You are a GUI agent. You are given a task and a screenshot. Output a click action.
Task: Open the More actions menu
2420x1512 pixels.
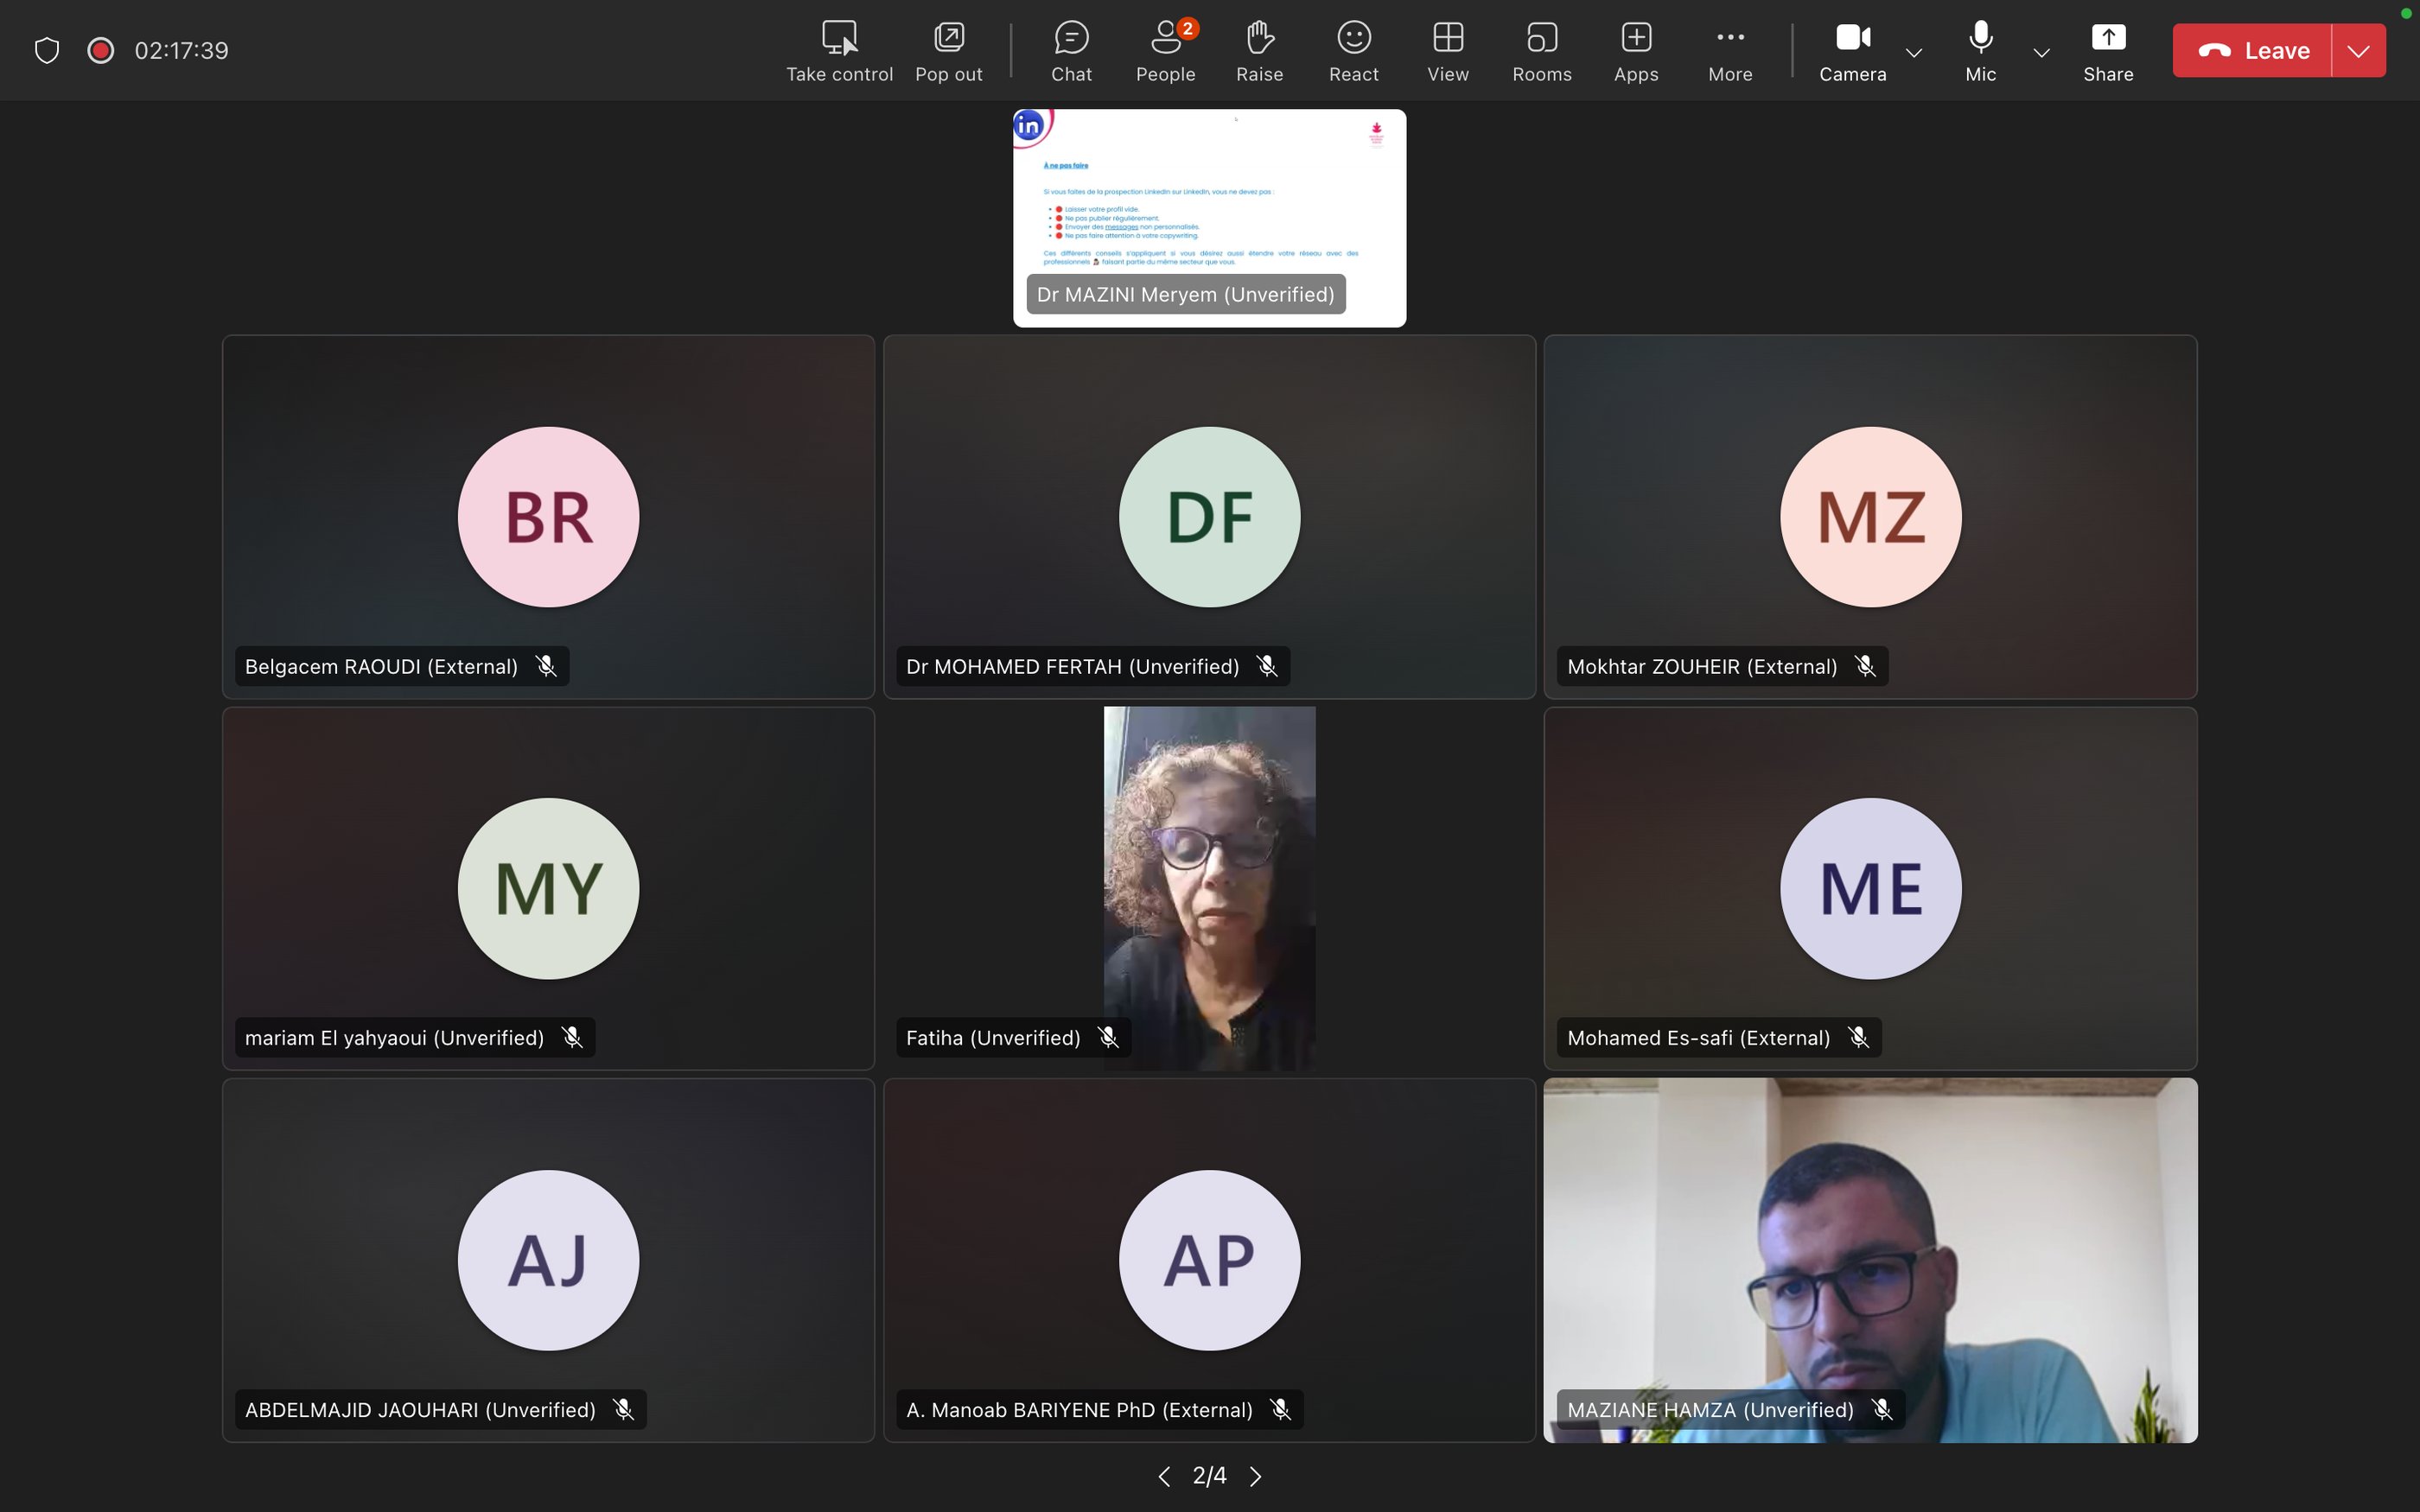[1730, 50]
